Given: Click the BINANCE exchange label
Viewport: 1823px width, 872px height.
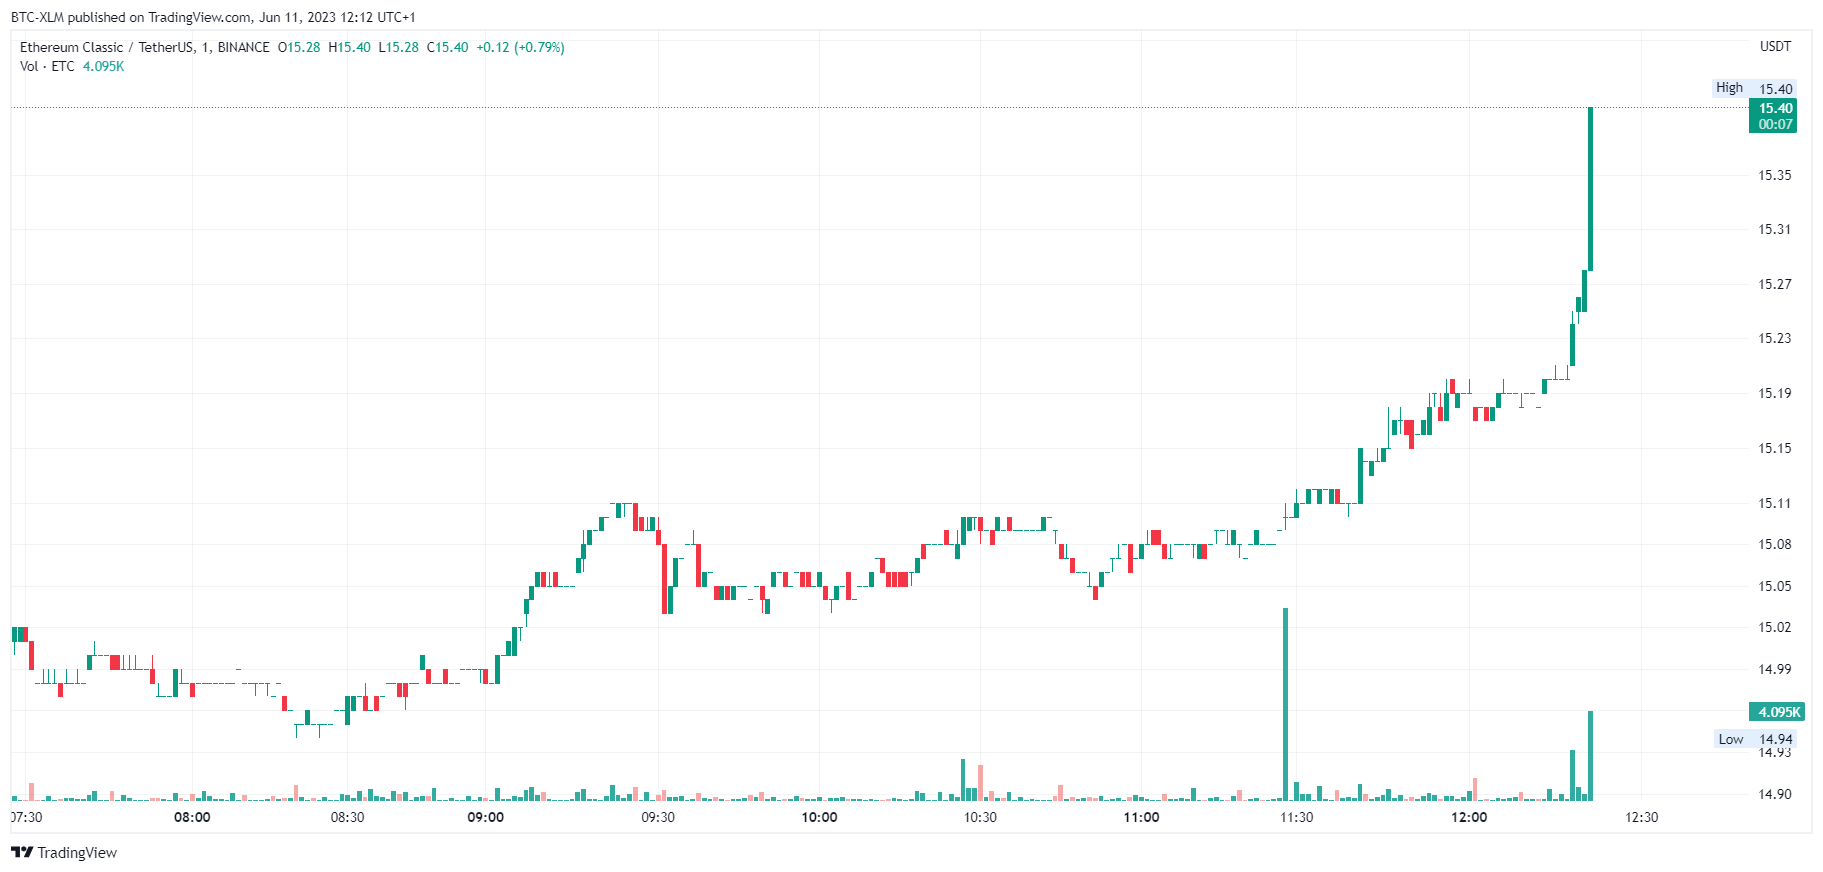Looking at the screenshot, I should (243, 47).
